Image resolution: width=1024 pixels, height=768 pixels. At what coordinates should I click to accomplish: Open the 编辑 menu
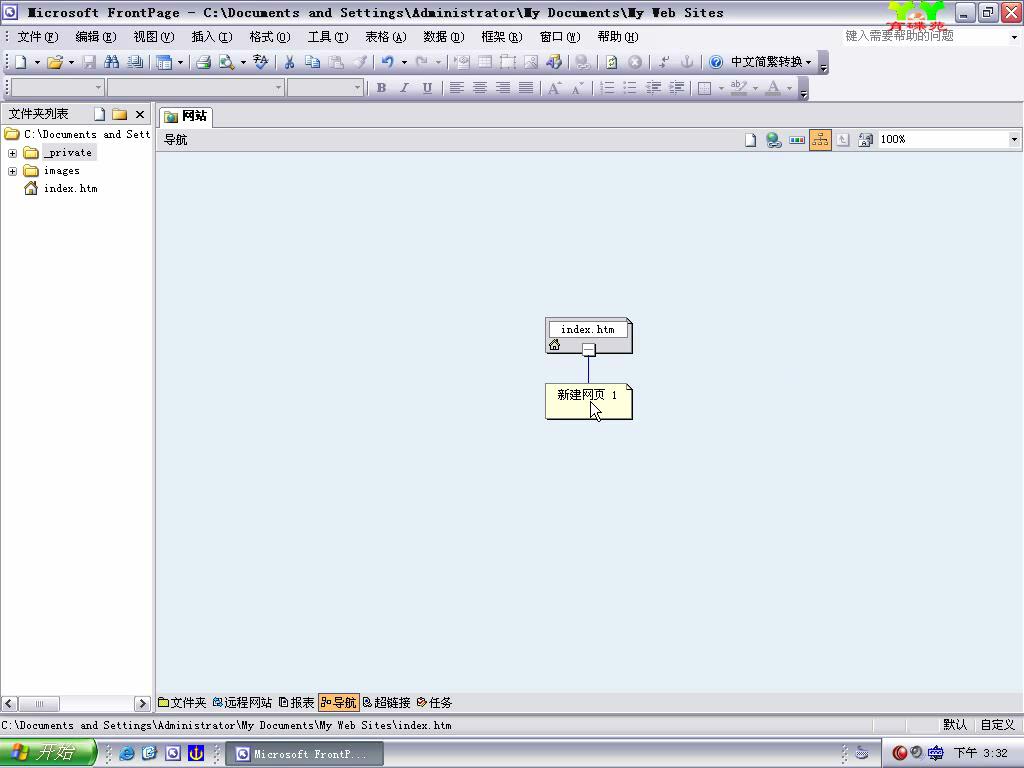[x=95, y=37]
